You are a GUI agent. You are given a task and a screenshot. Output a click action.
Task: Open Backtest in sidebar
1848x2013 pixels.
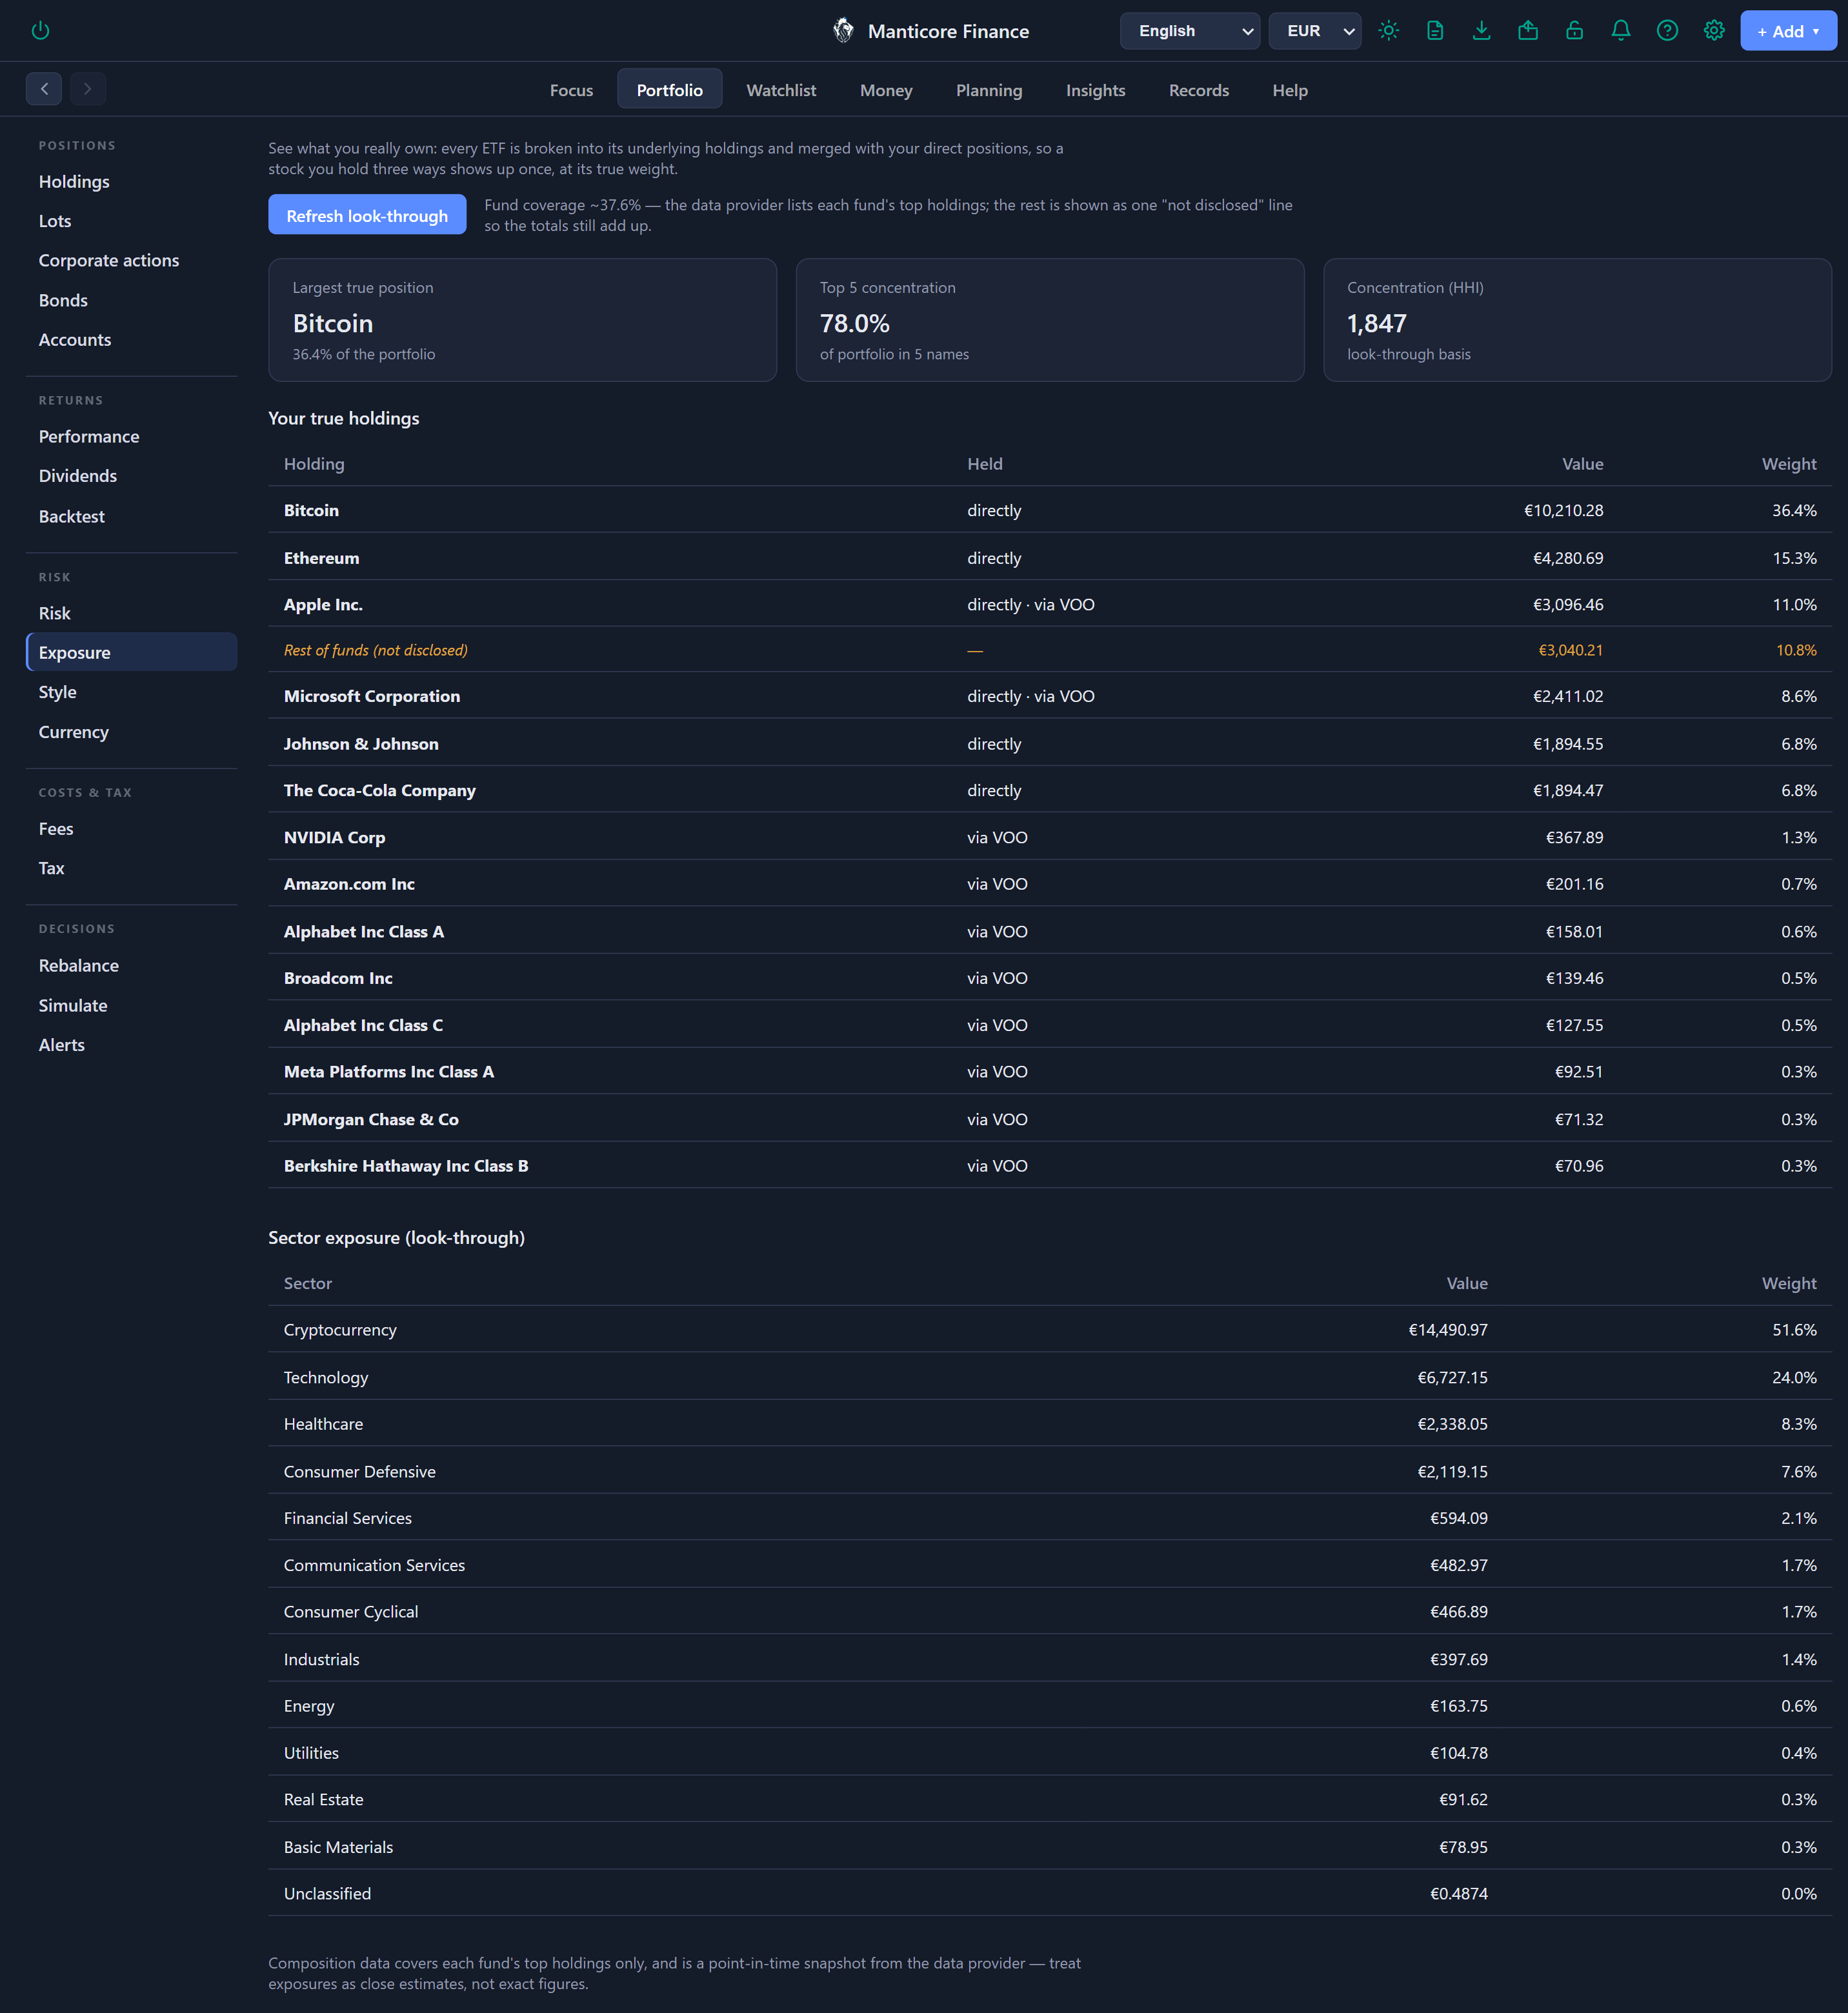pos(132,516)
